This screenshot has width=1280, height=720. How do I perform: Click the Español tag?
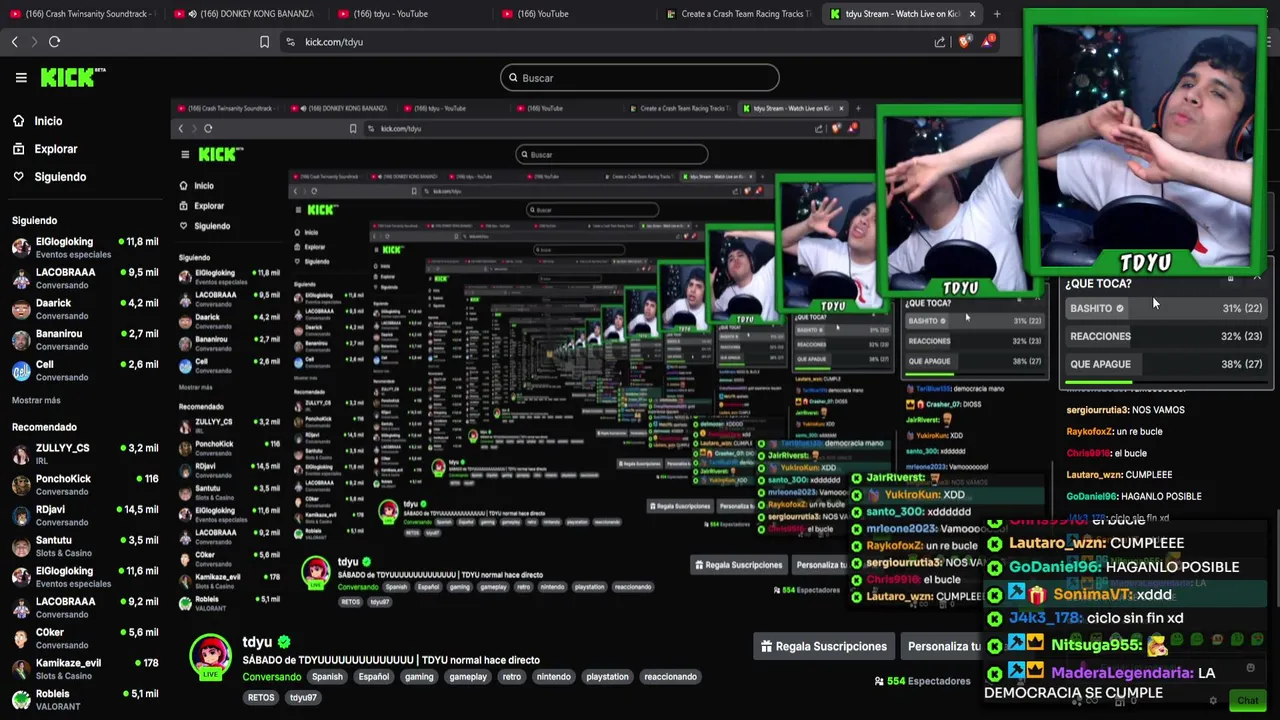pyautogui.click(x=374, y=677)
